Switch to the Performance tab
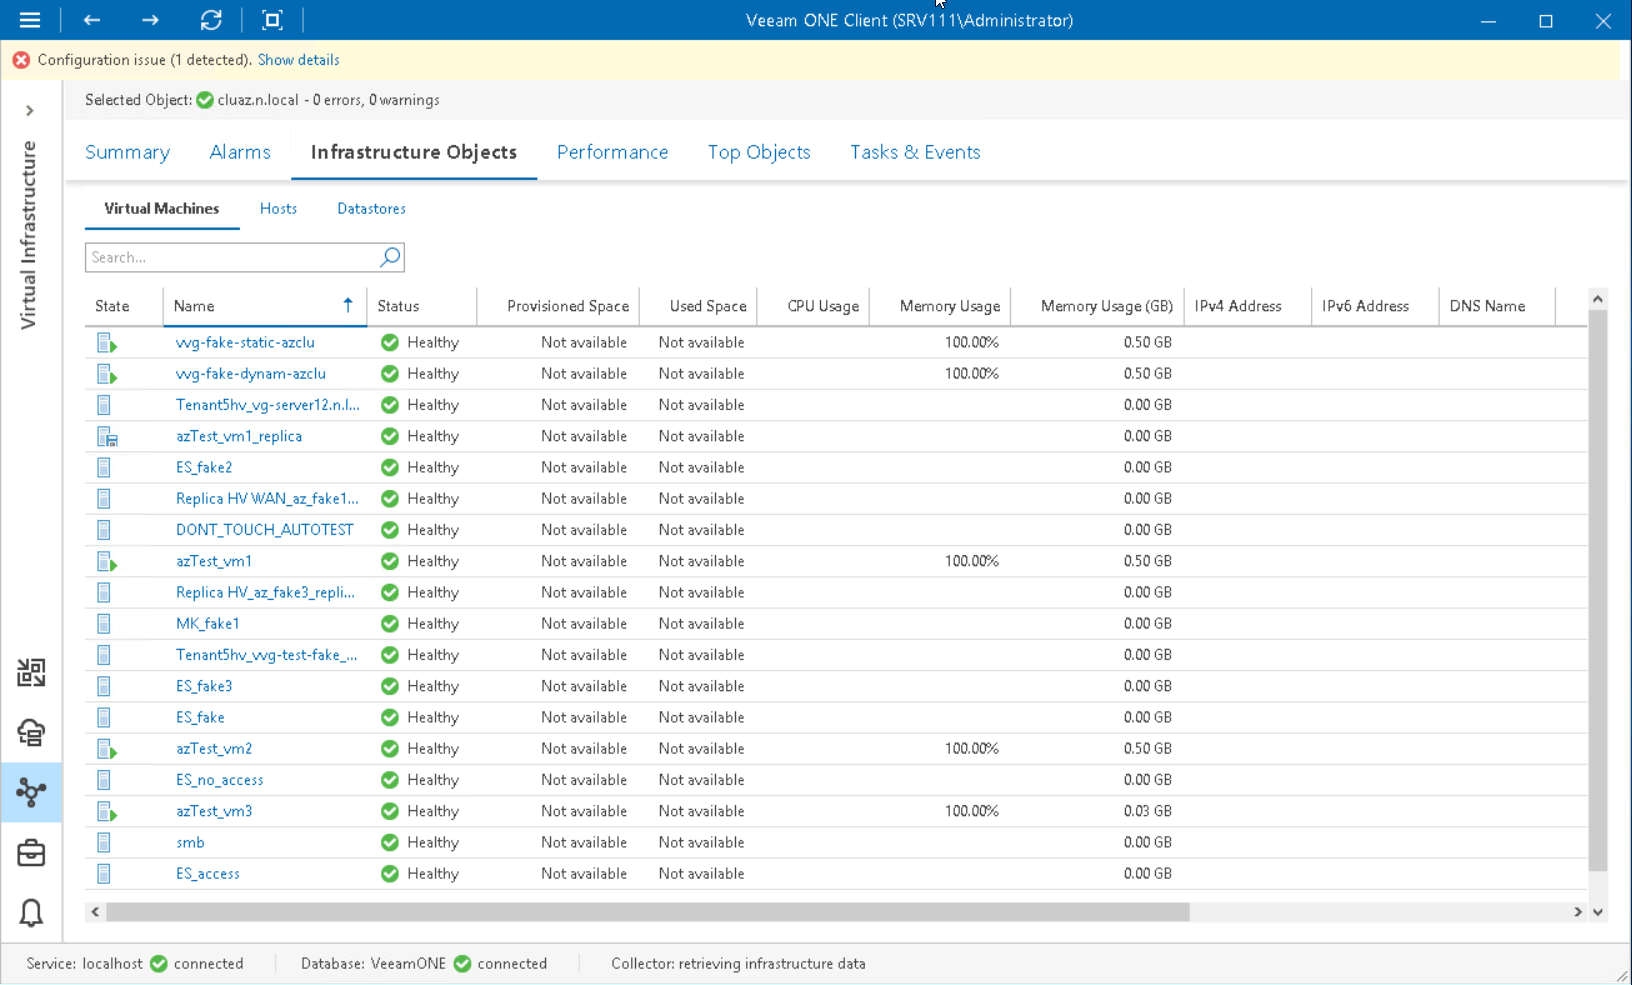 [x=613, y=152]
